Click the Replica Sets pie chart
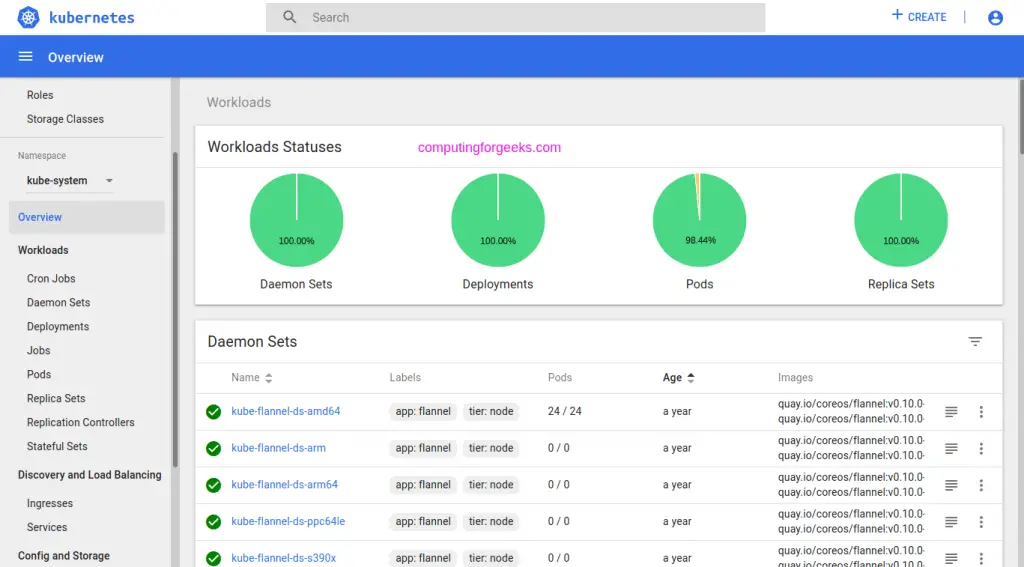The image size is (1024, 567). [901, 220]
